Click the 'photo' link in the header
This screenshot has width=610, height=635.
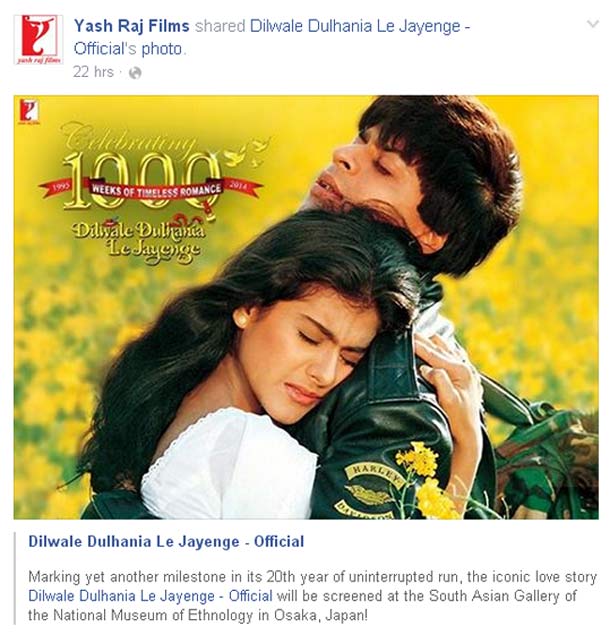coord(162,49)
